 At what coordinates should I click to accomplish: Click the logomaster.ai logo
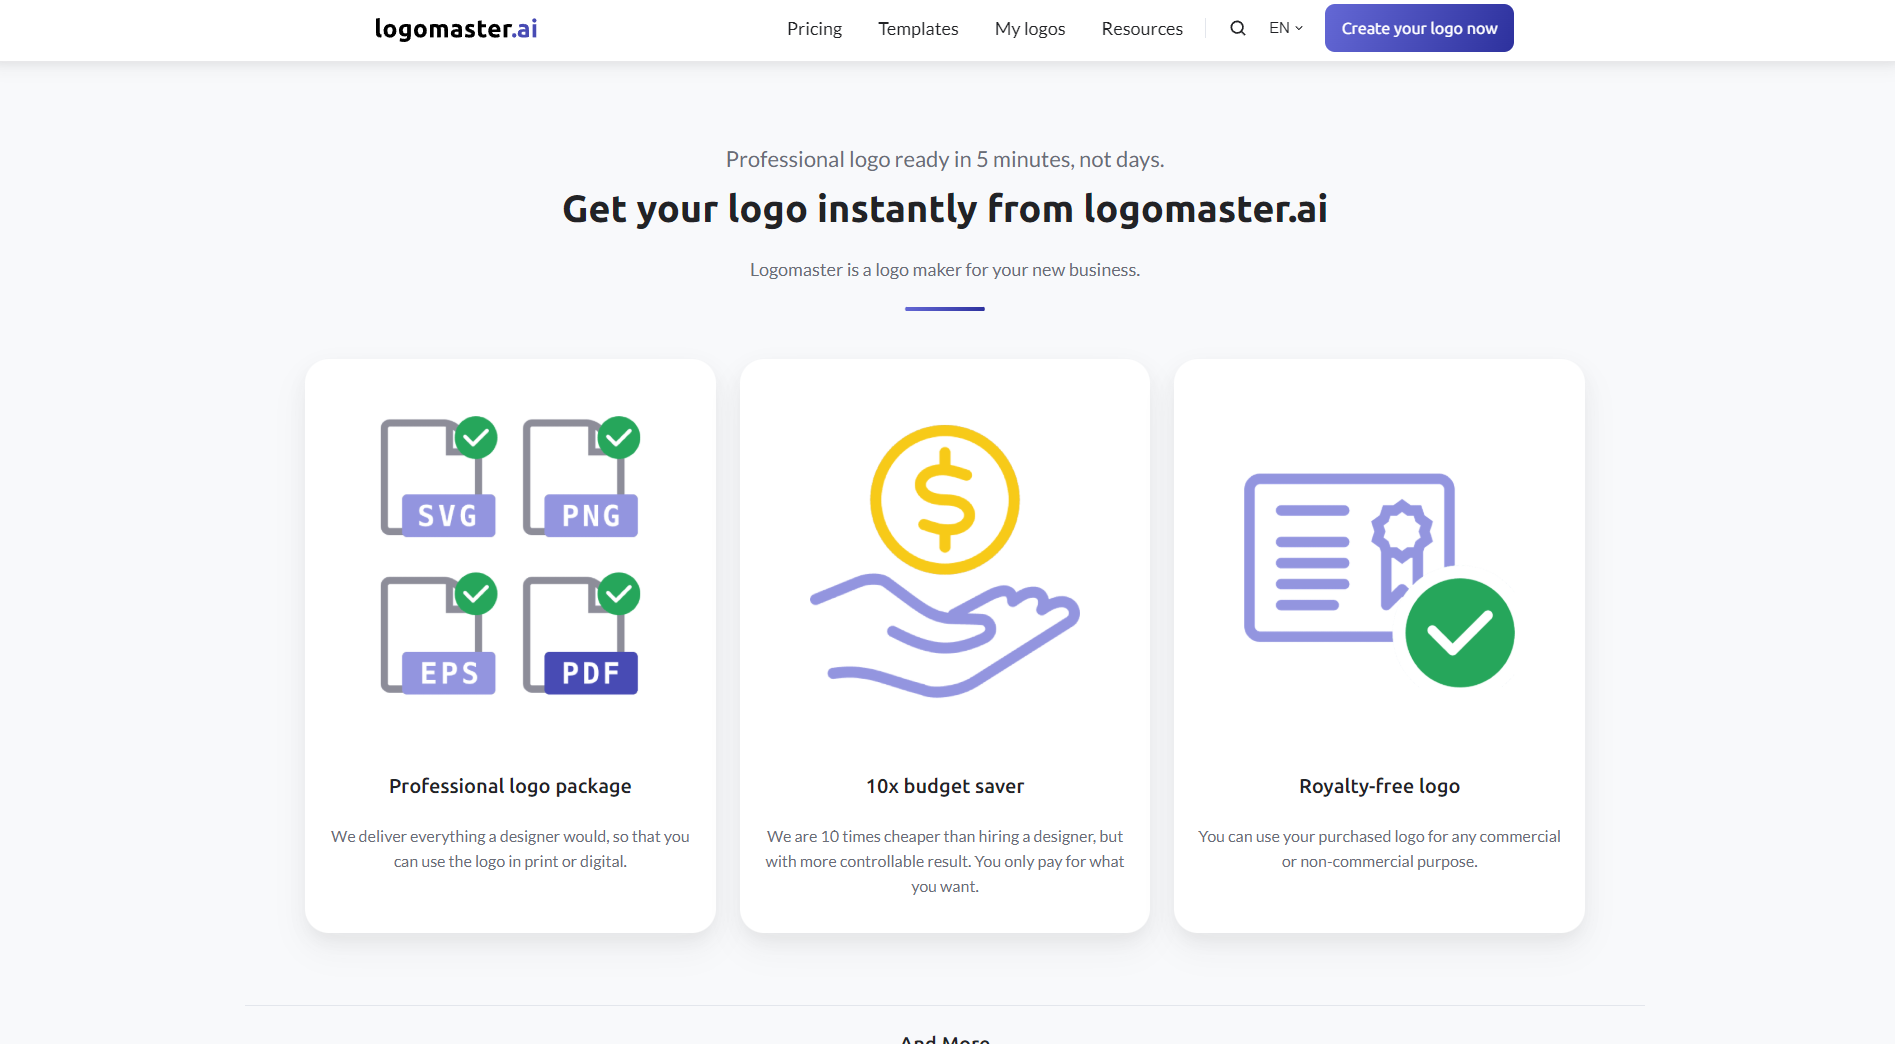(x=455, y=28)
